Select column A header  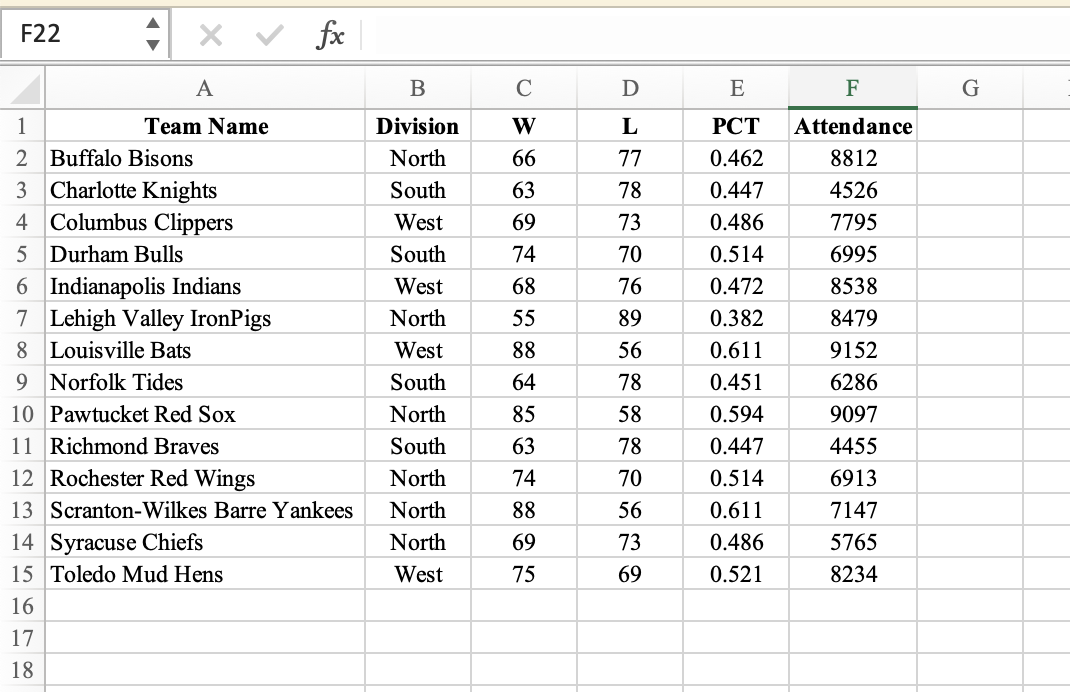[204, 88]
